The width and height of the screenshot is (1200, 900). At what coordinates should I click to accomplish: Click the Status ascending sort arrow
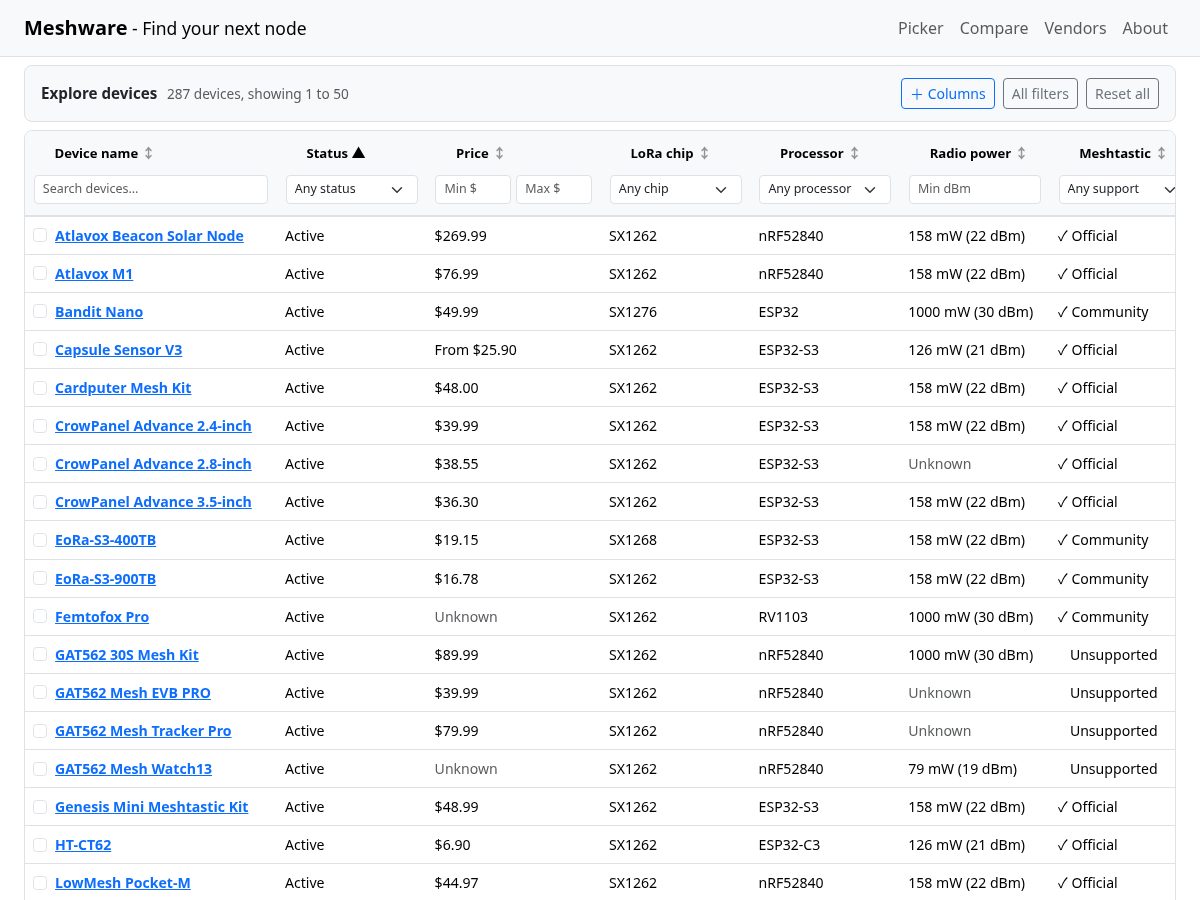[359, 153]
